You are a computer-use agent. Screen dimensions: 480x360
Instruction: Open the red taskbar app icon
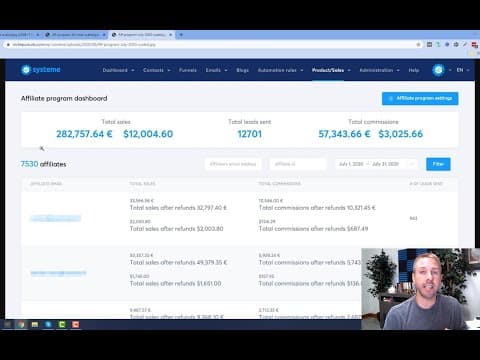[76, 324]
